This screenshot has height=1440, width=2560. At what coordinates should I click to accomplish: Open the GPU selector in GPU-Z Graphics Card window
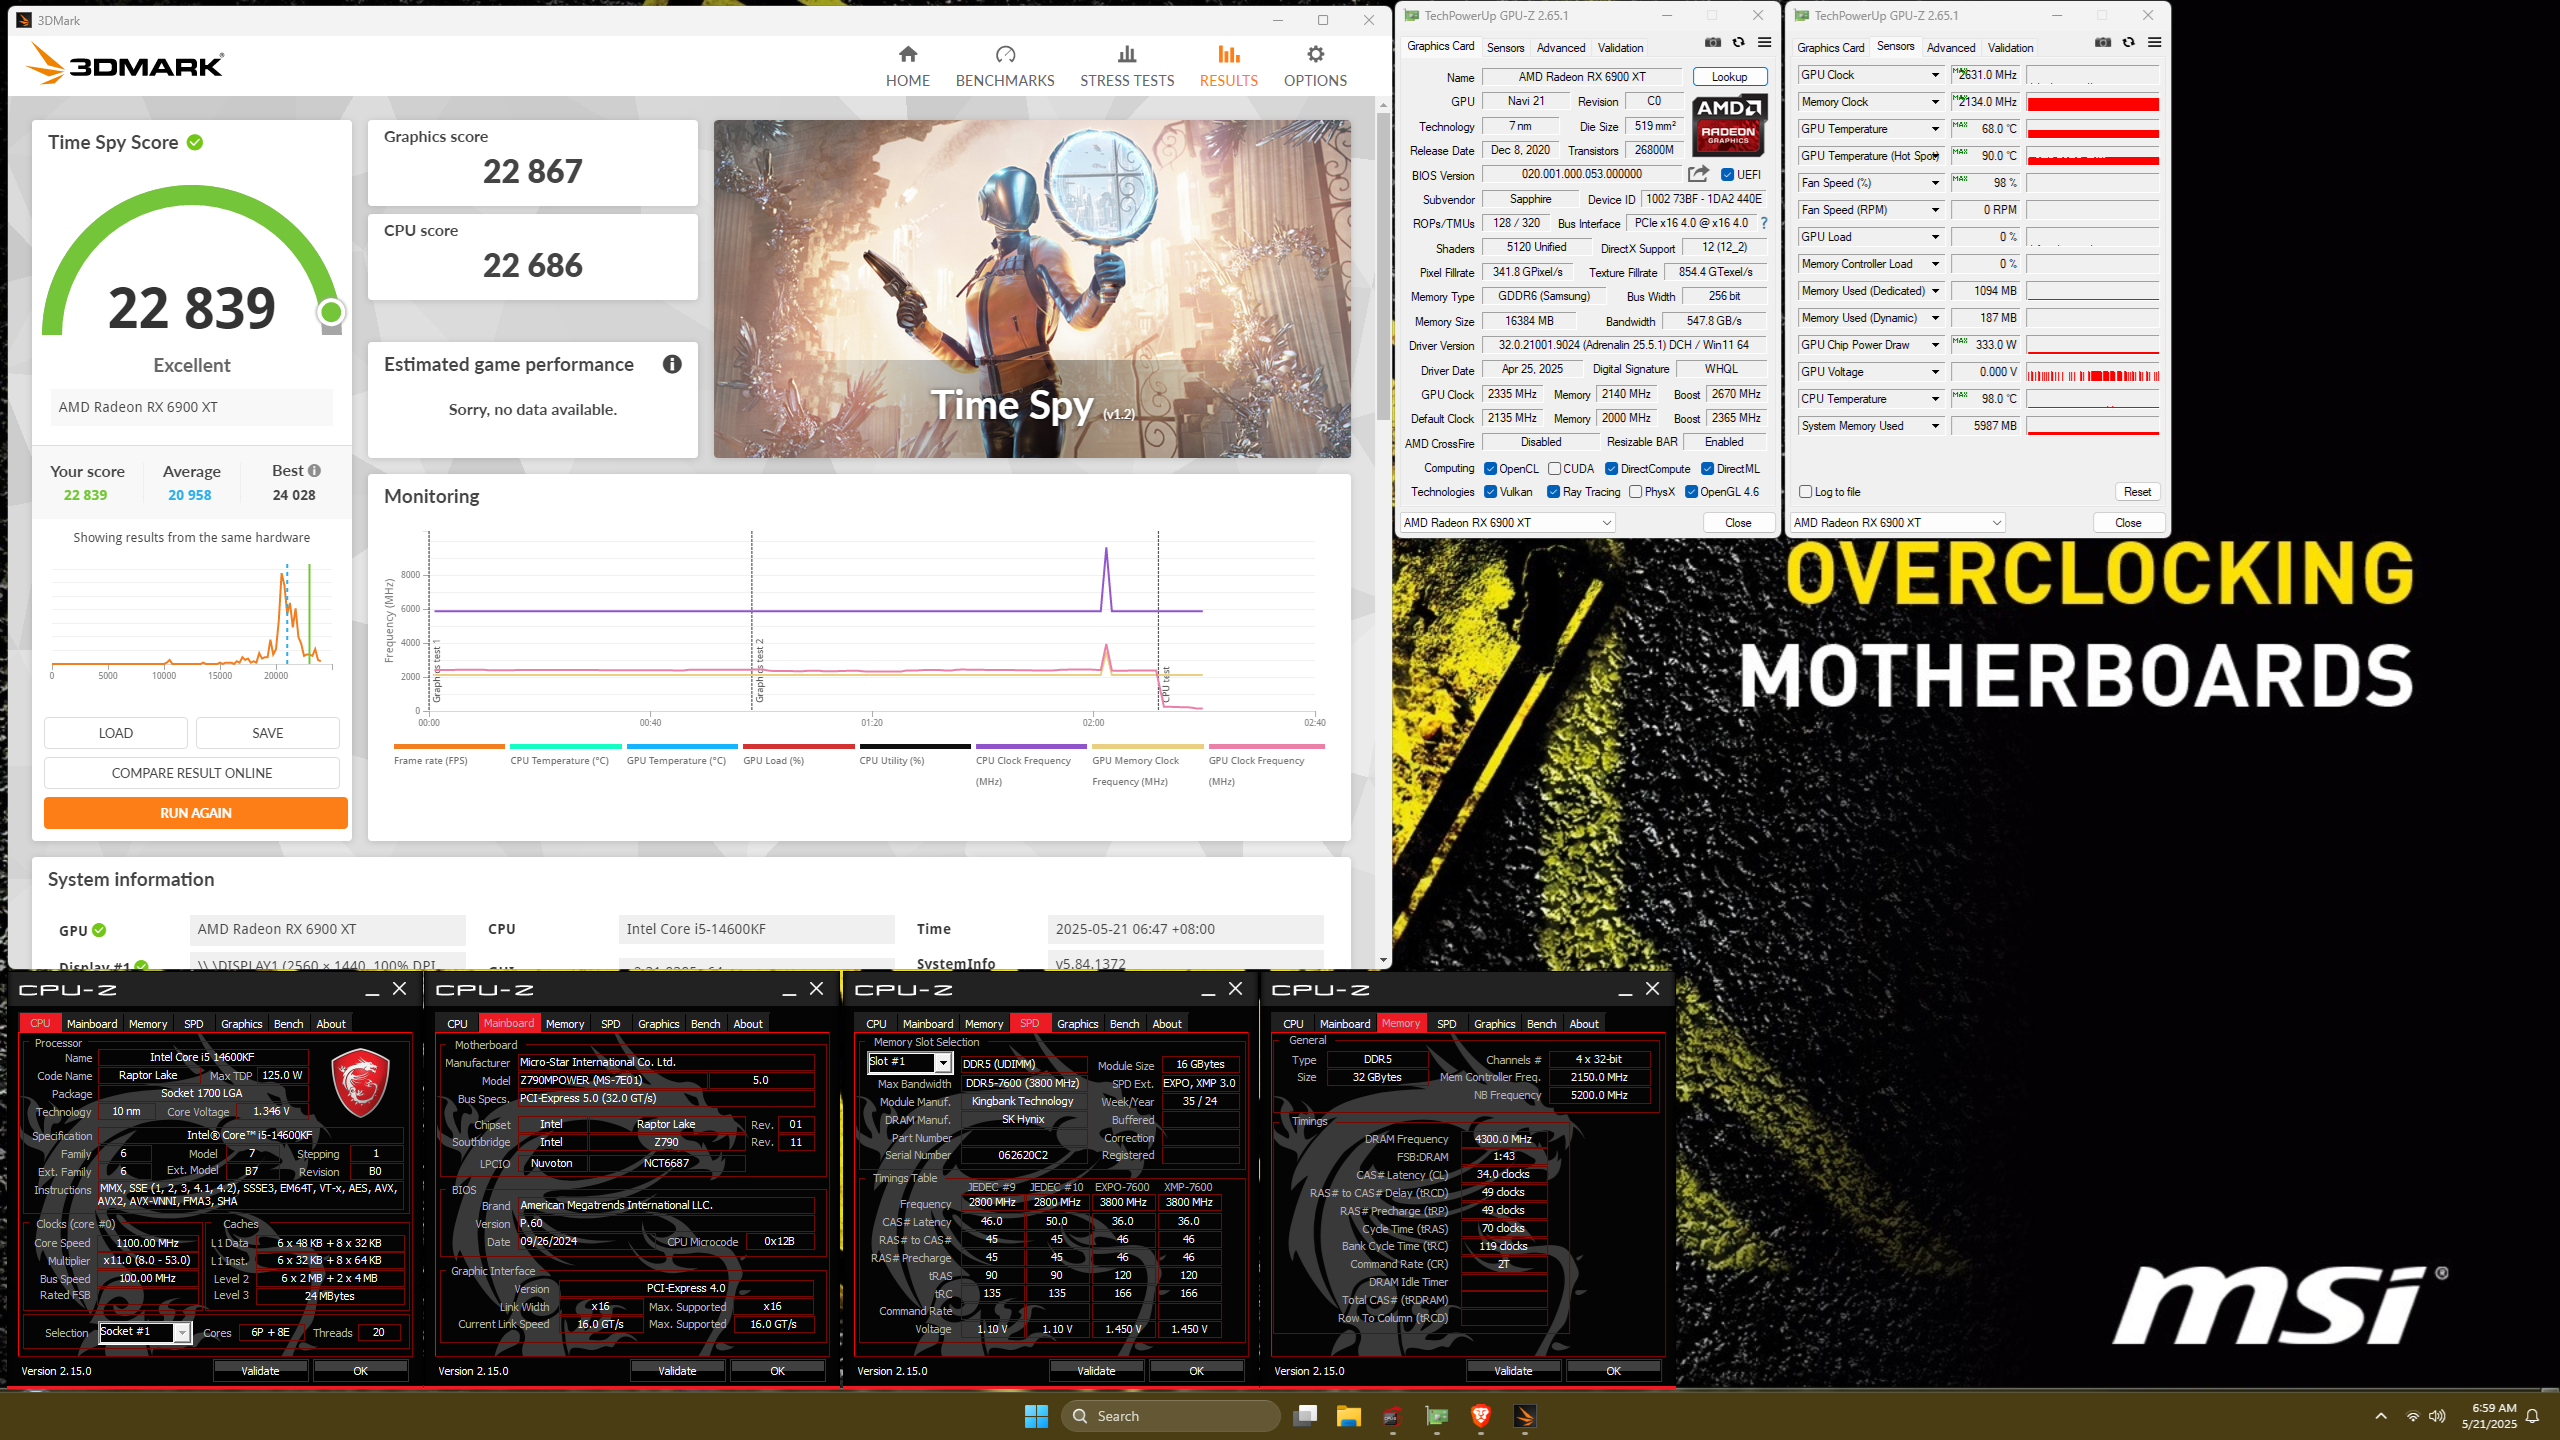point(1507,523)
